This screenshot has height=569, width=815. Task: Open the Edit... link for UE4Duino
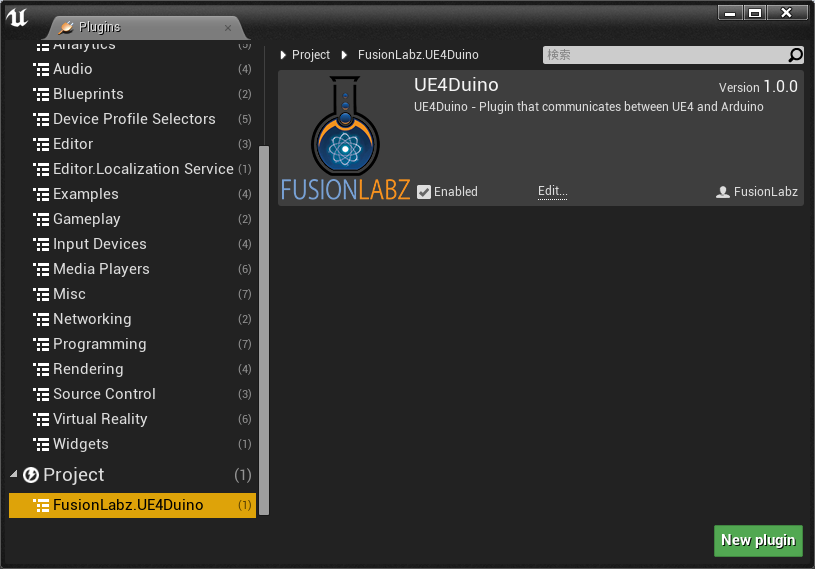click(x=553, y=191)
